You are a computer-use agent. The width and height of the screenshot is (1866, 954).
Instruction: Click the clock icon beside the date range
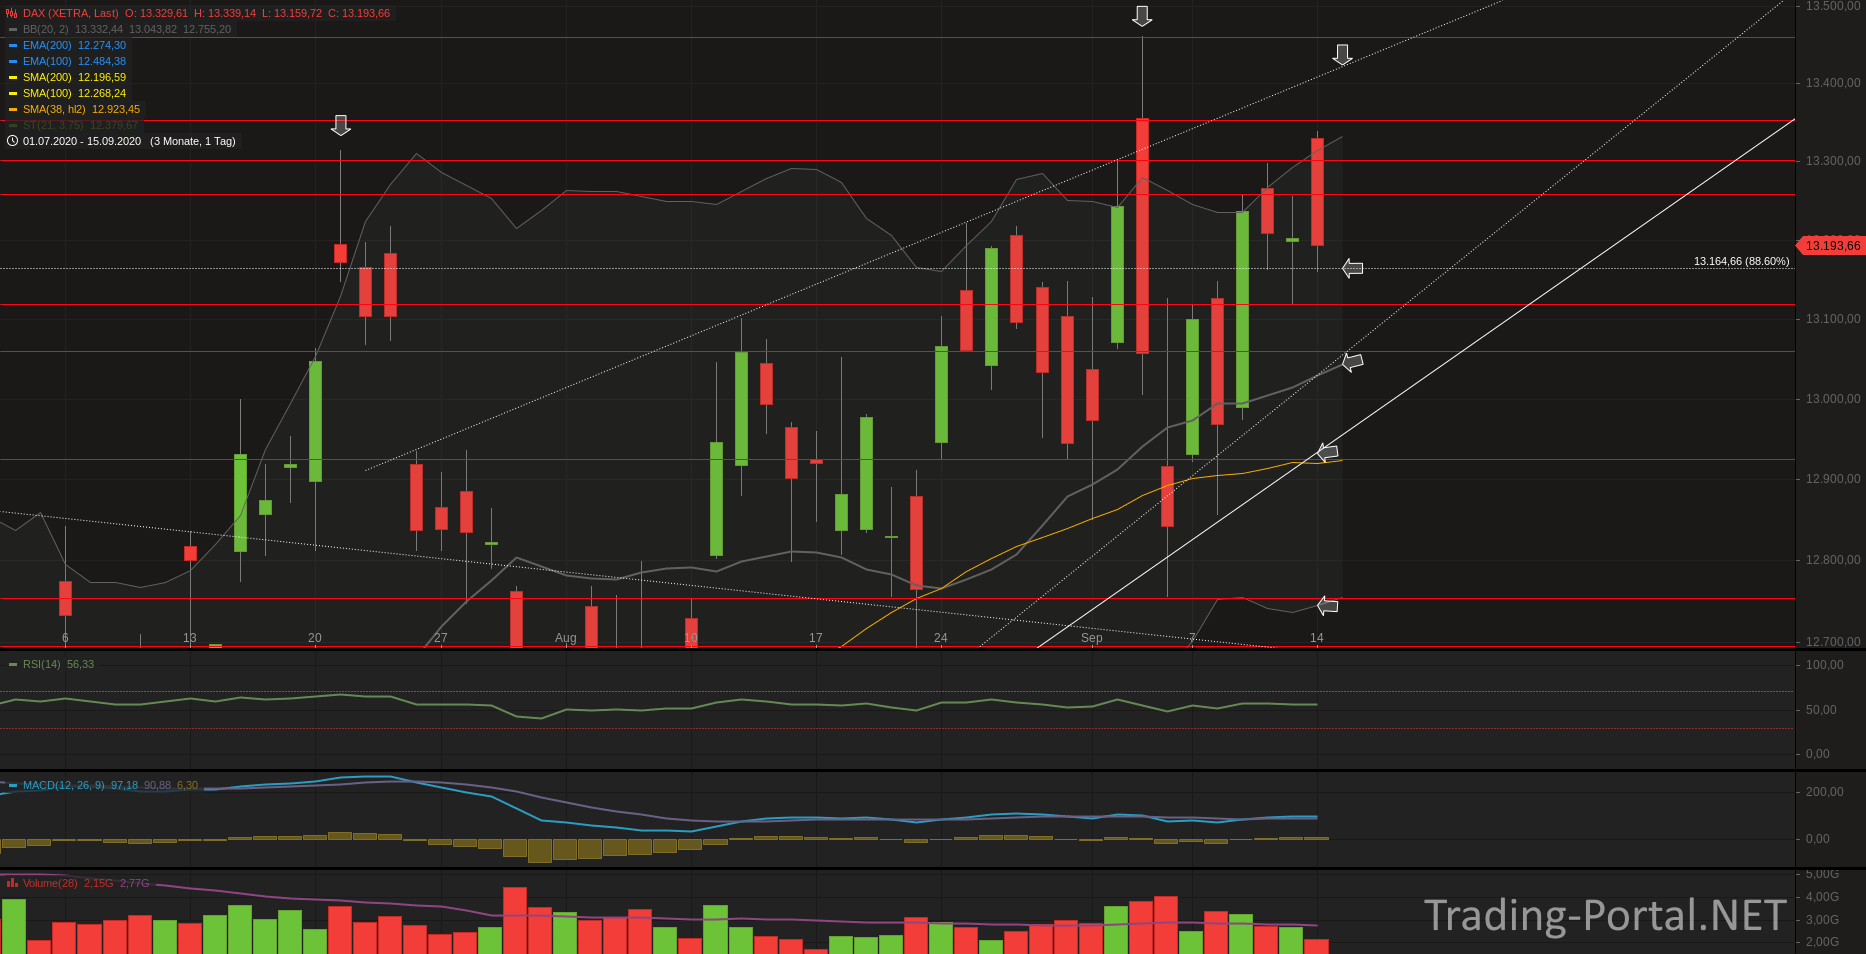tap(12, 141)
